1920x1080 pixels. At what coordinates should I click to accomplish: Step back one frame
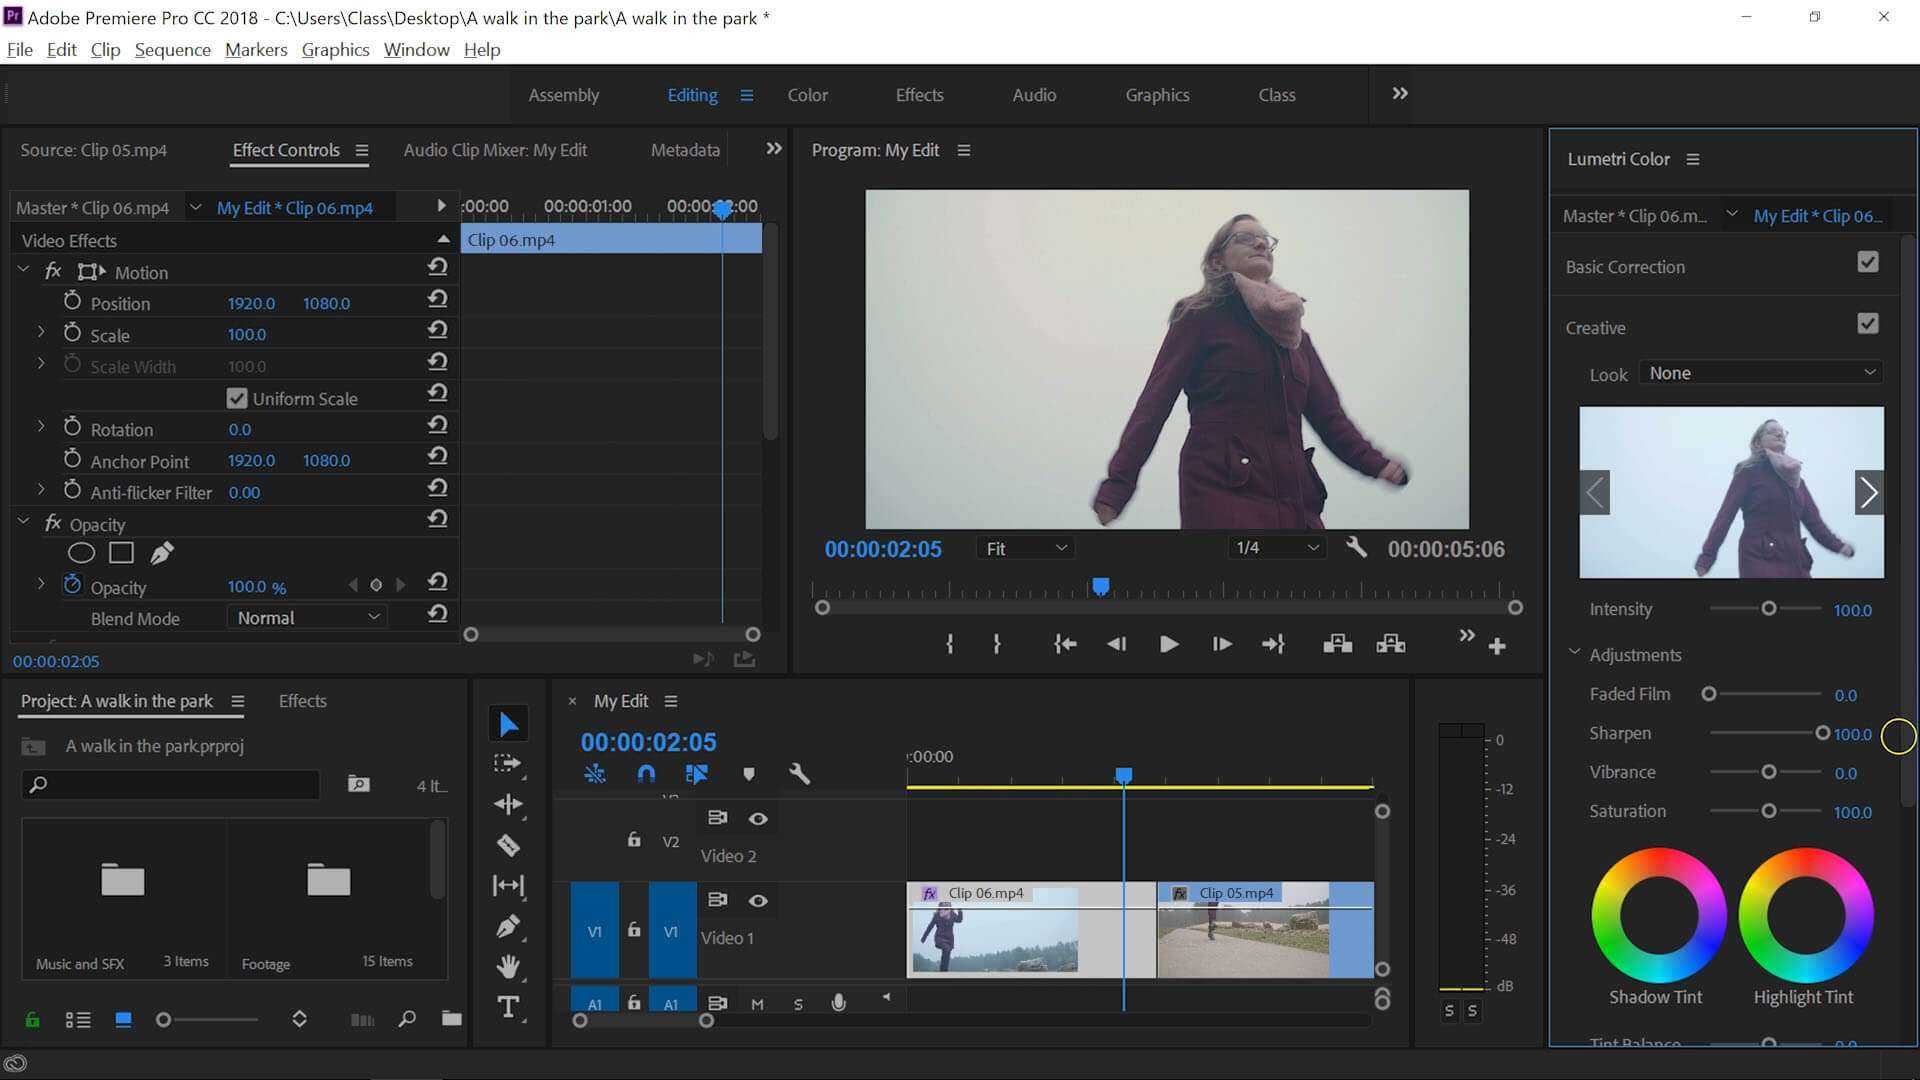1117,644
